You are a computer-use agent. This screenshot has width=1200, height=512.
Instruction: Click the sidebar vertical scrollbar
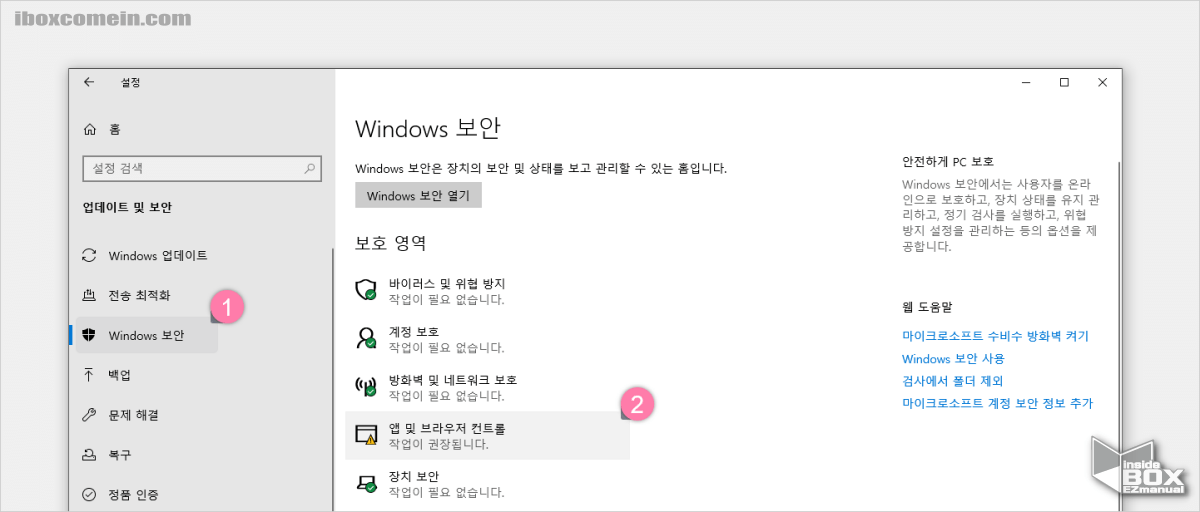pos(332,380)
